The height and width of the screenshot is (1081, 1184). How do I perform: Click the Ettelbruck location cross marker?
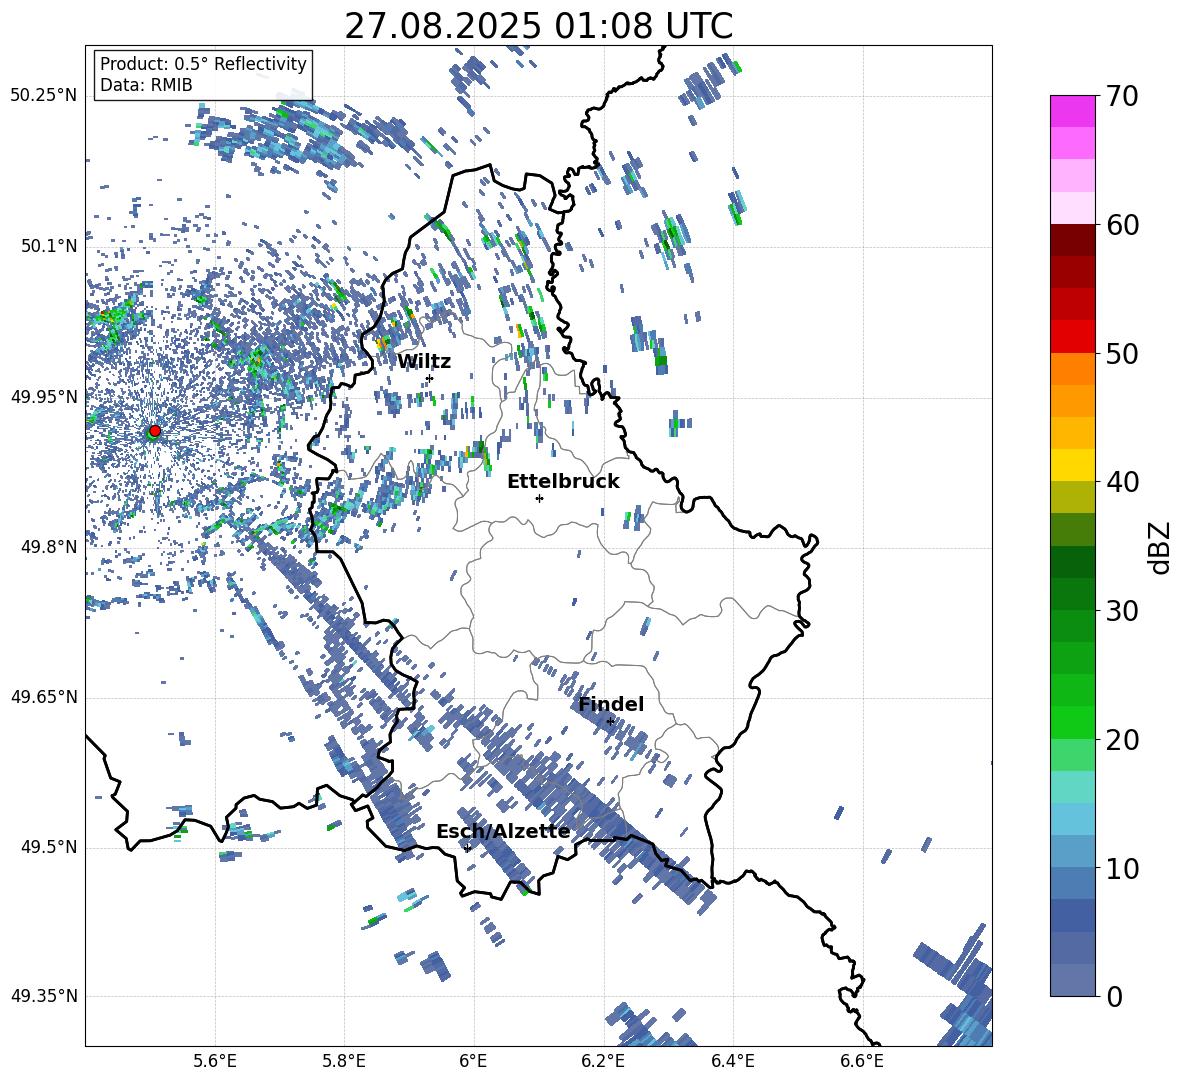click(539, 498)
